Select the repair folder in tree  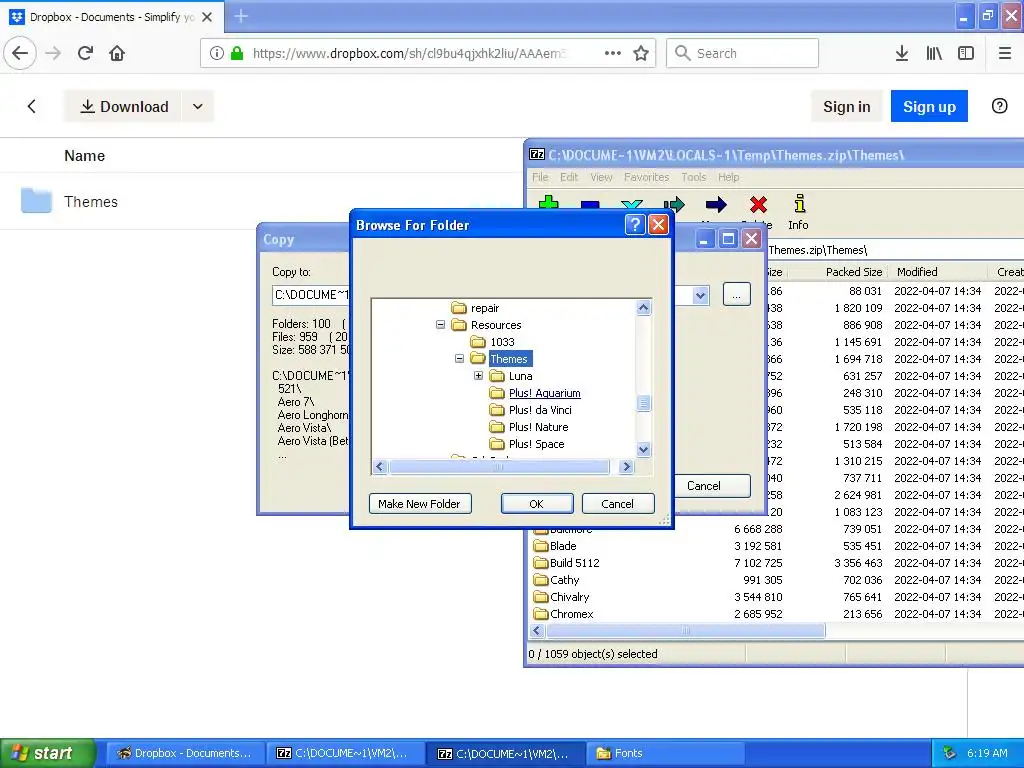[484, 308]
